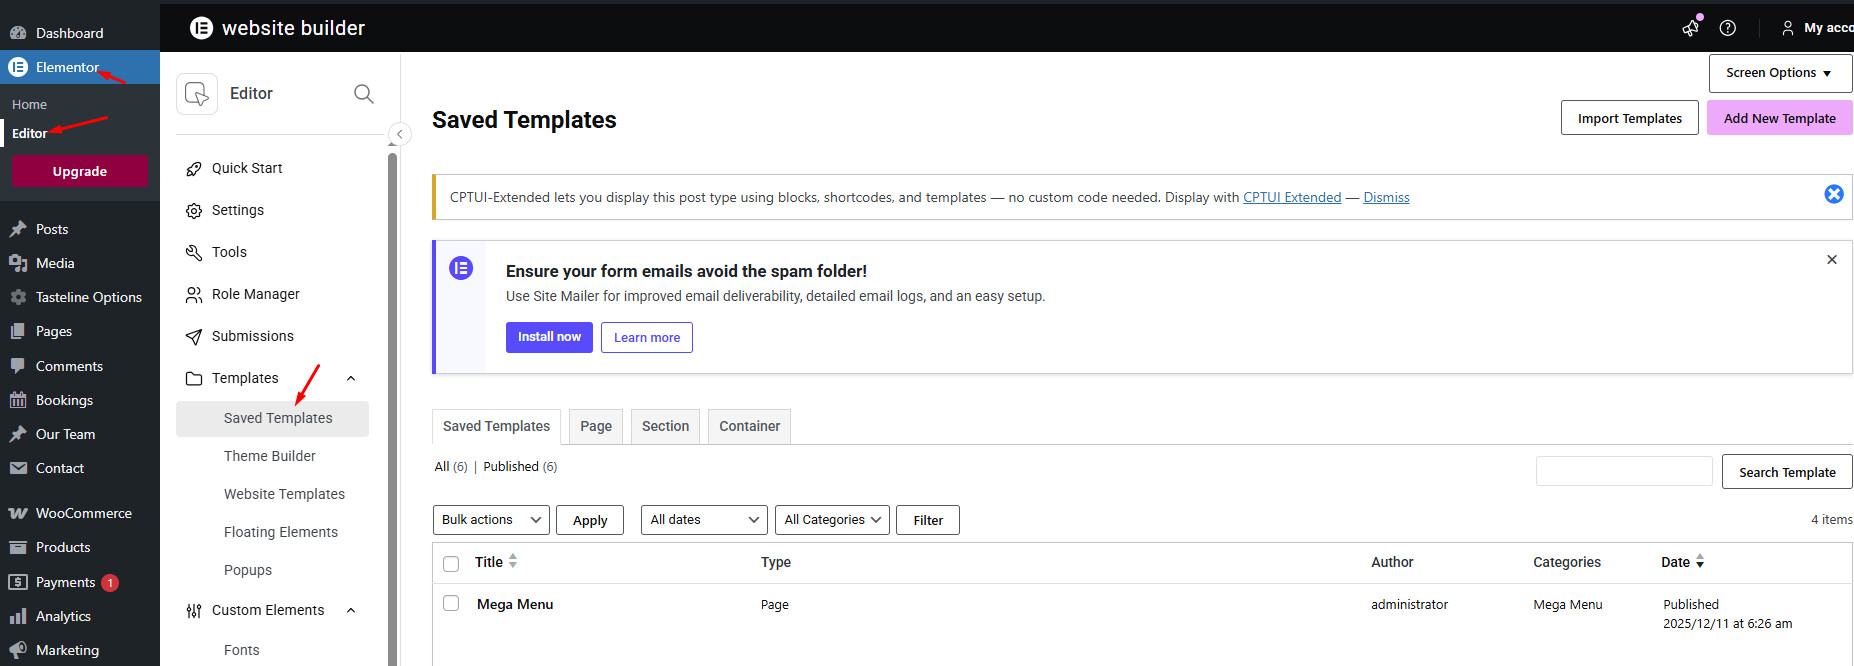Click the template search input field

1623,471
